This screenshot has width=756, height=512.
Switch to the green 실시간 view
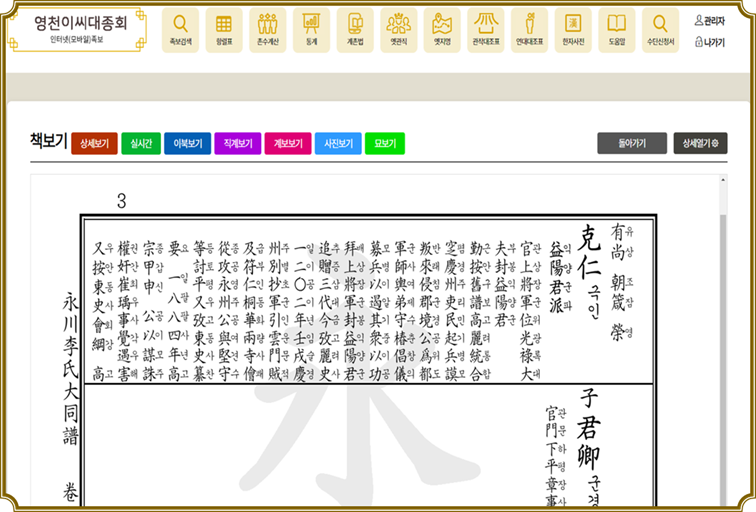pos(140,144)
